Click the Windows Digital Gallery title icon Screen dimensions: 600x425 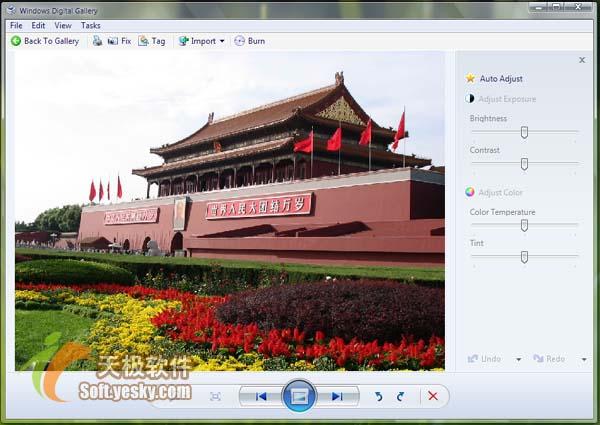tap(11, 10)
